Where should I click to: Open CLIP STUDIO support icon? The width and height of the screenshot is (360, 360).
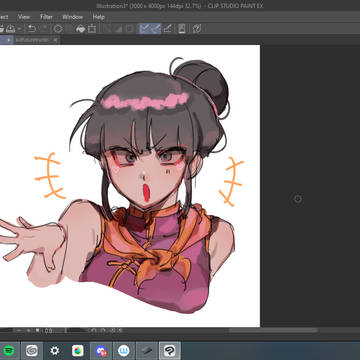(197, 29)
